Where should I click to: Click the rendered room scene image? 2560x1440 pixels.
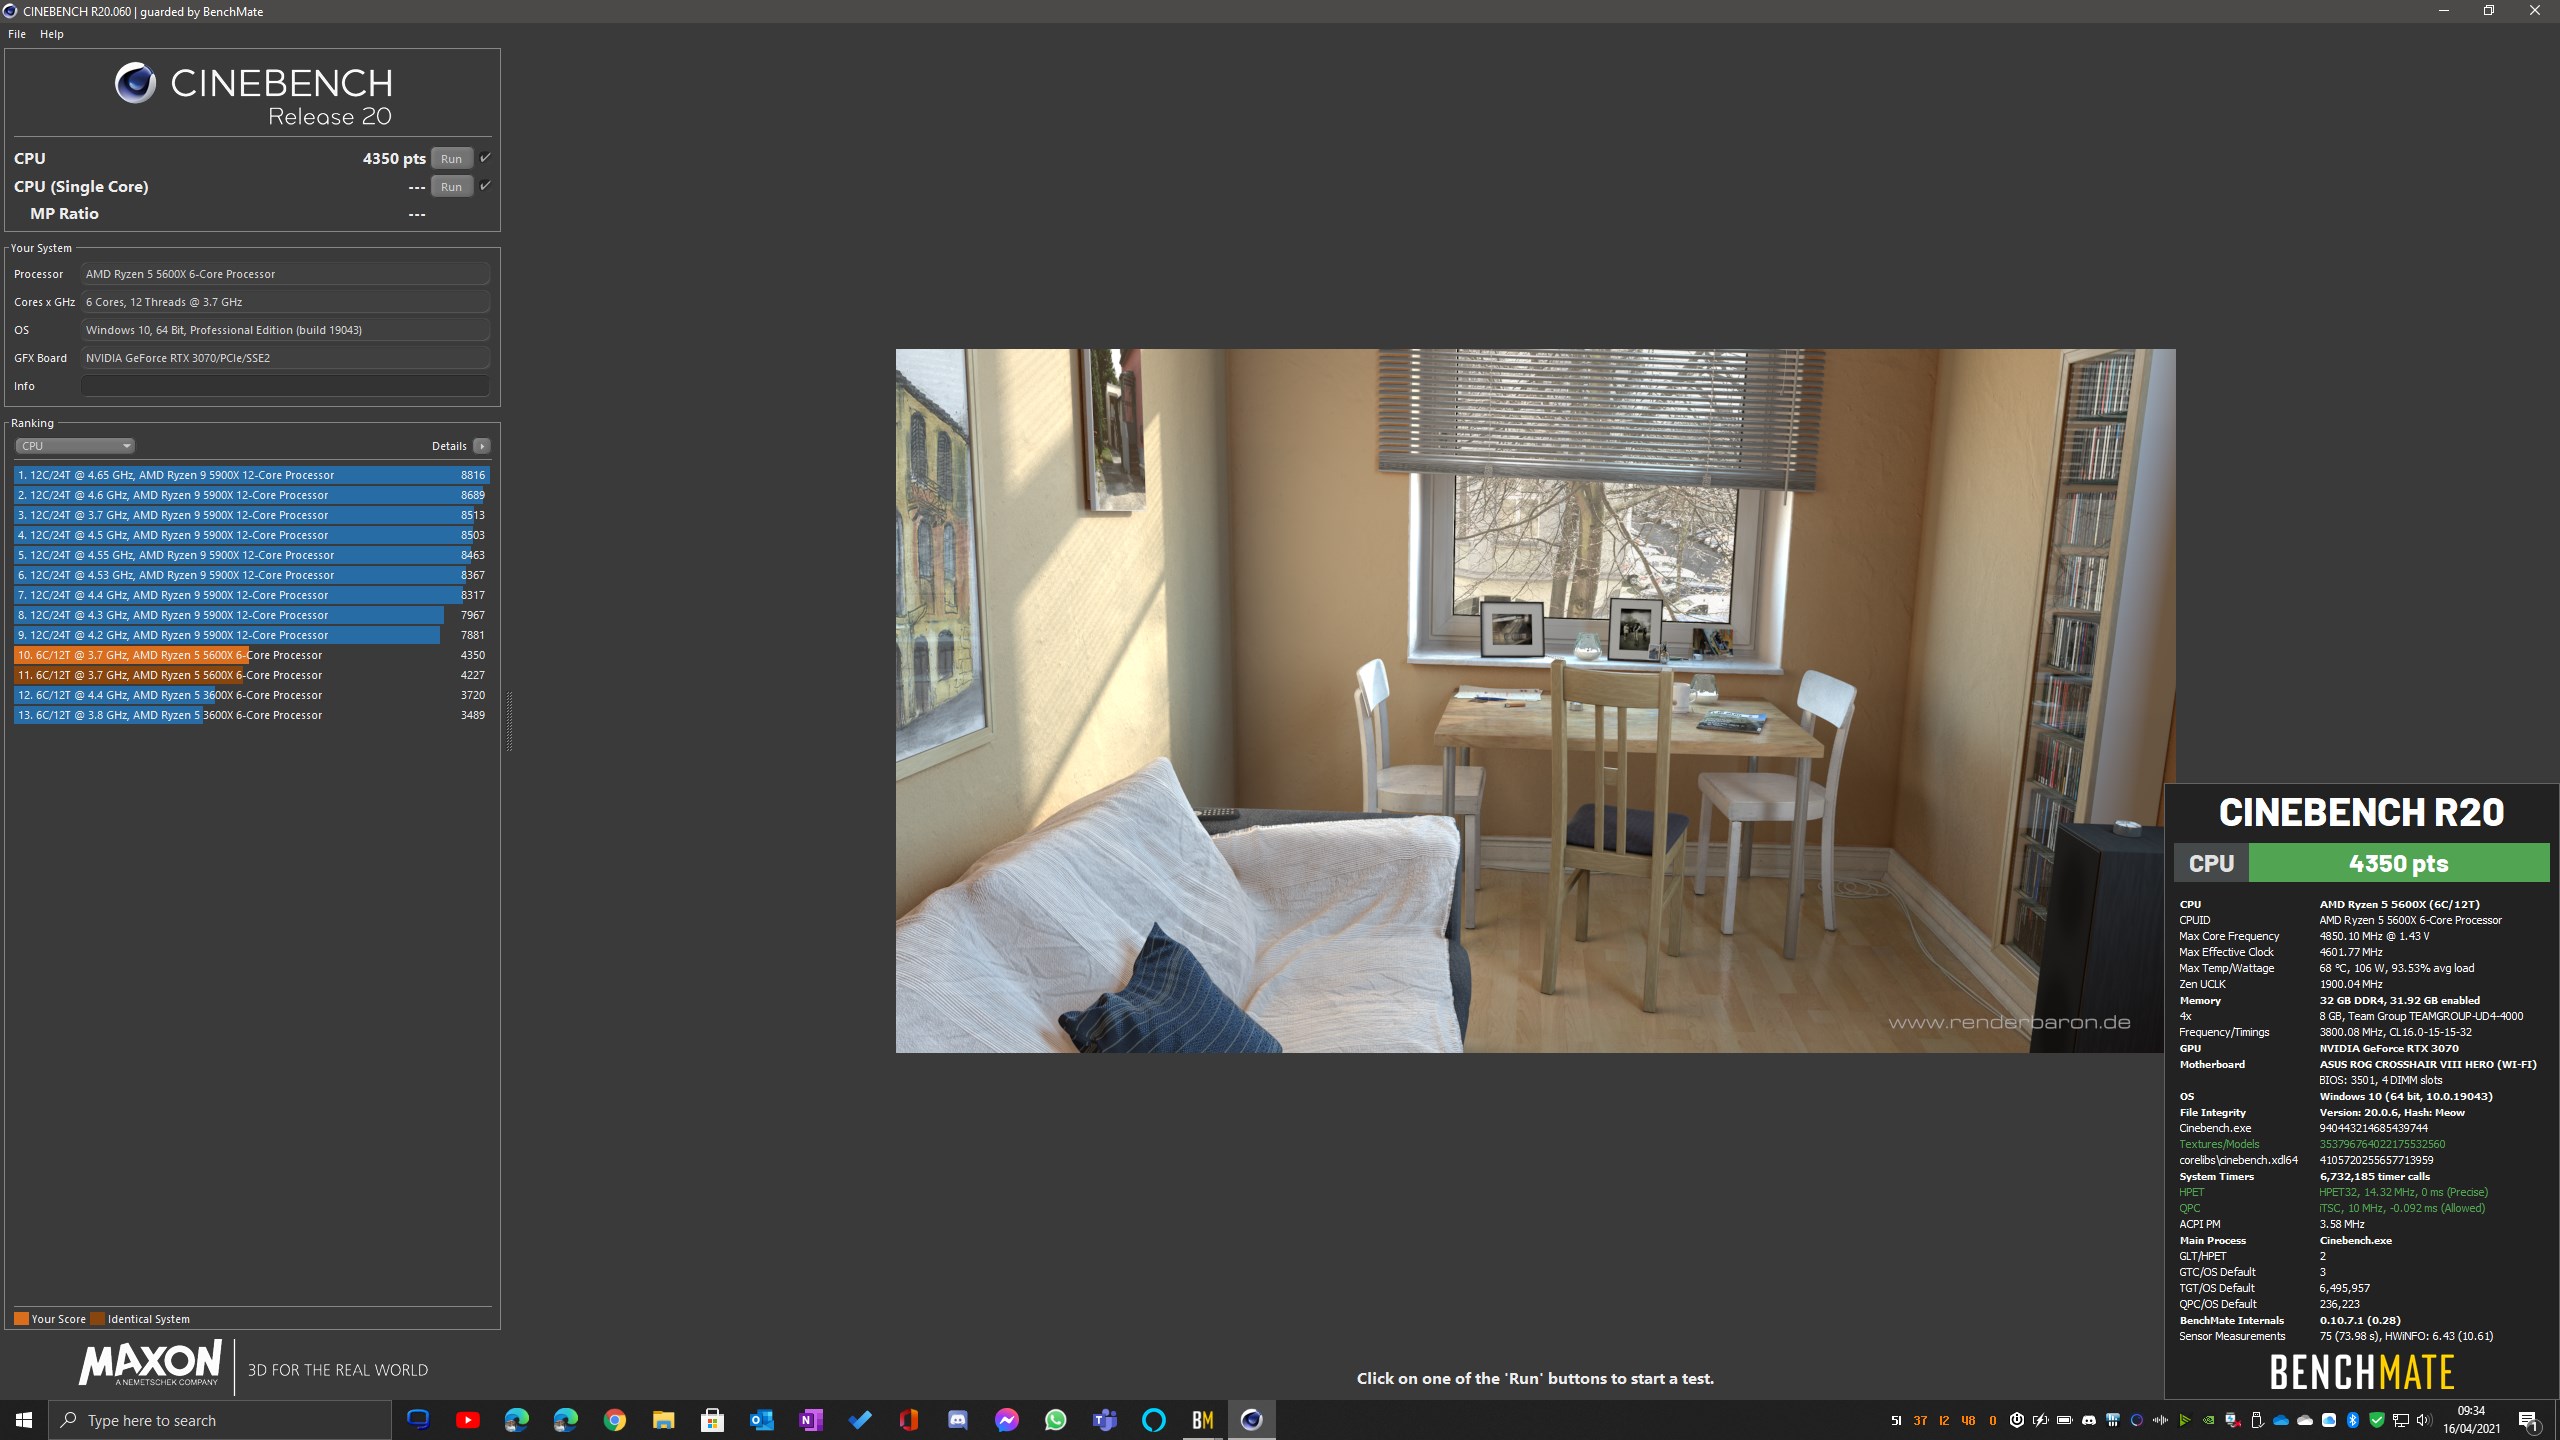pos(1535,700)
